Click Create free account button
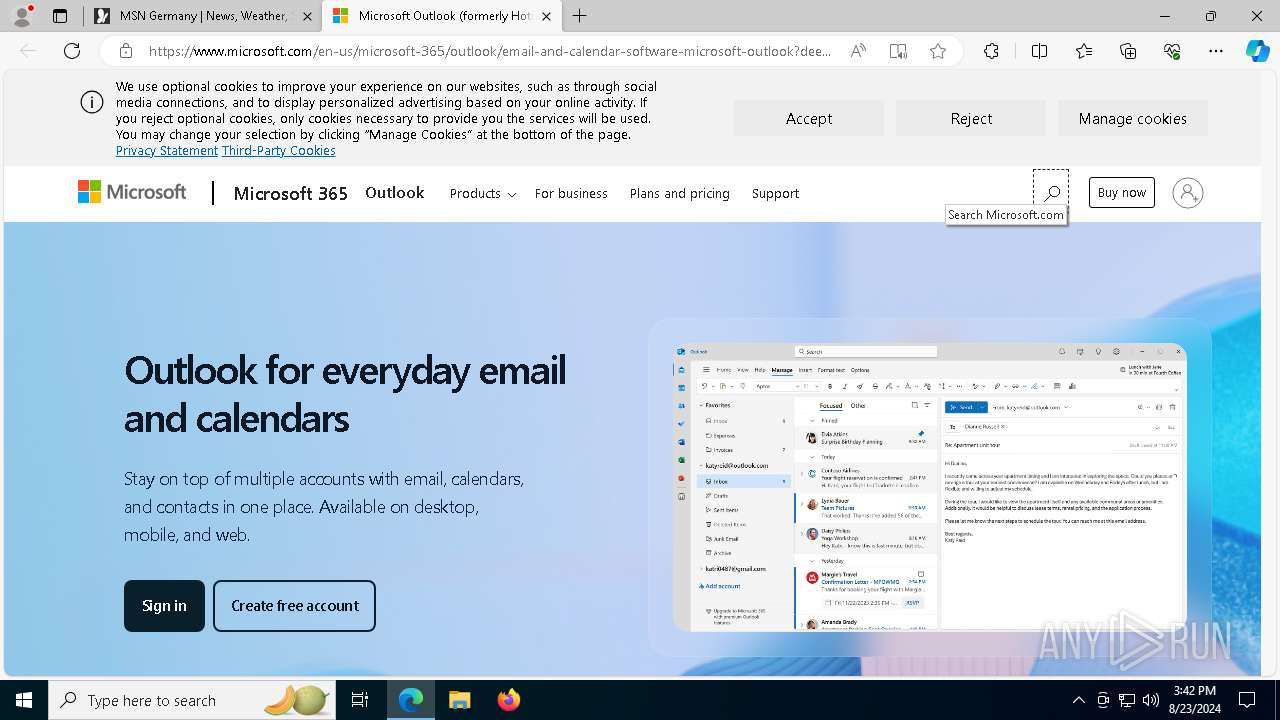 click(x=295, y=606)
